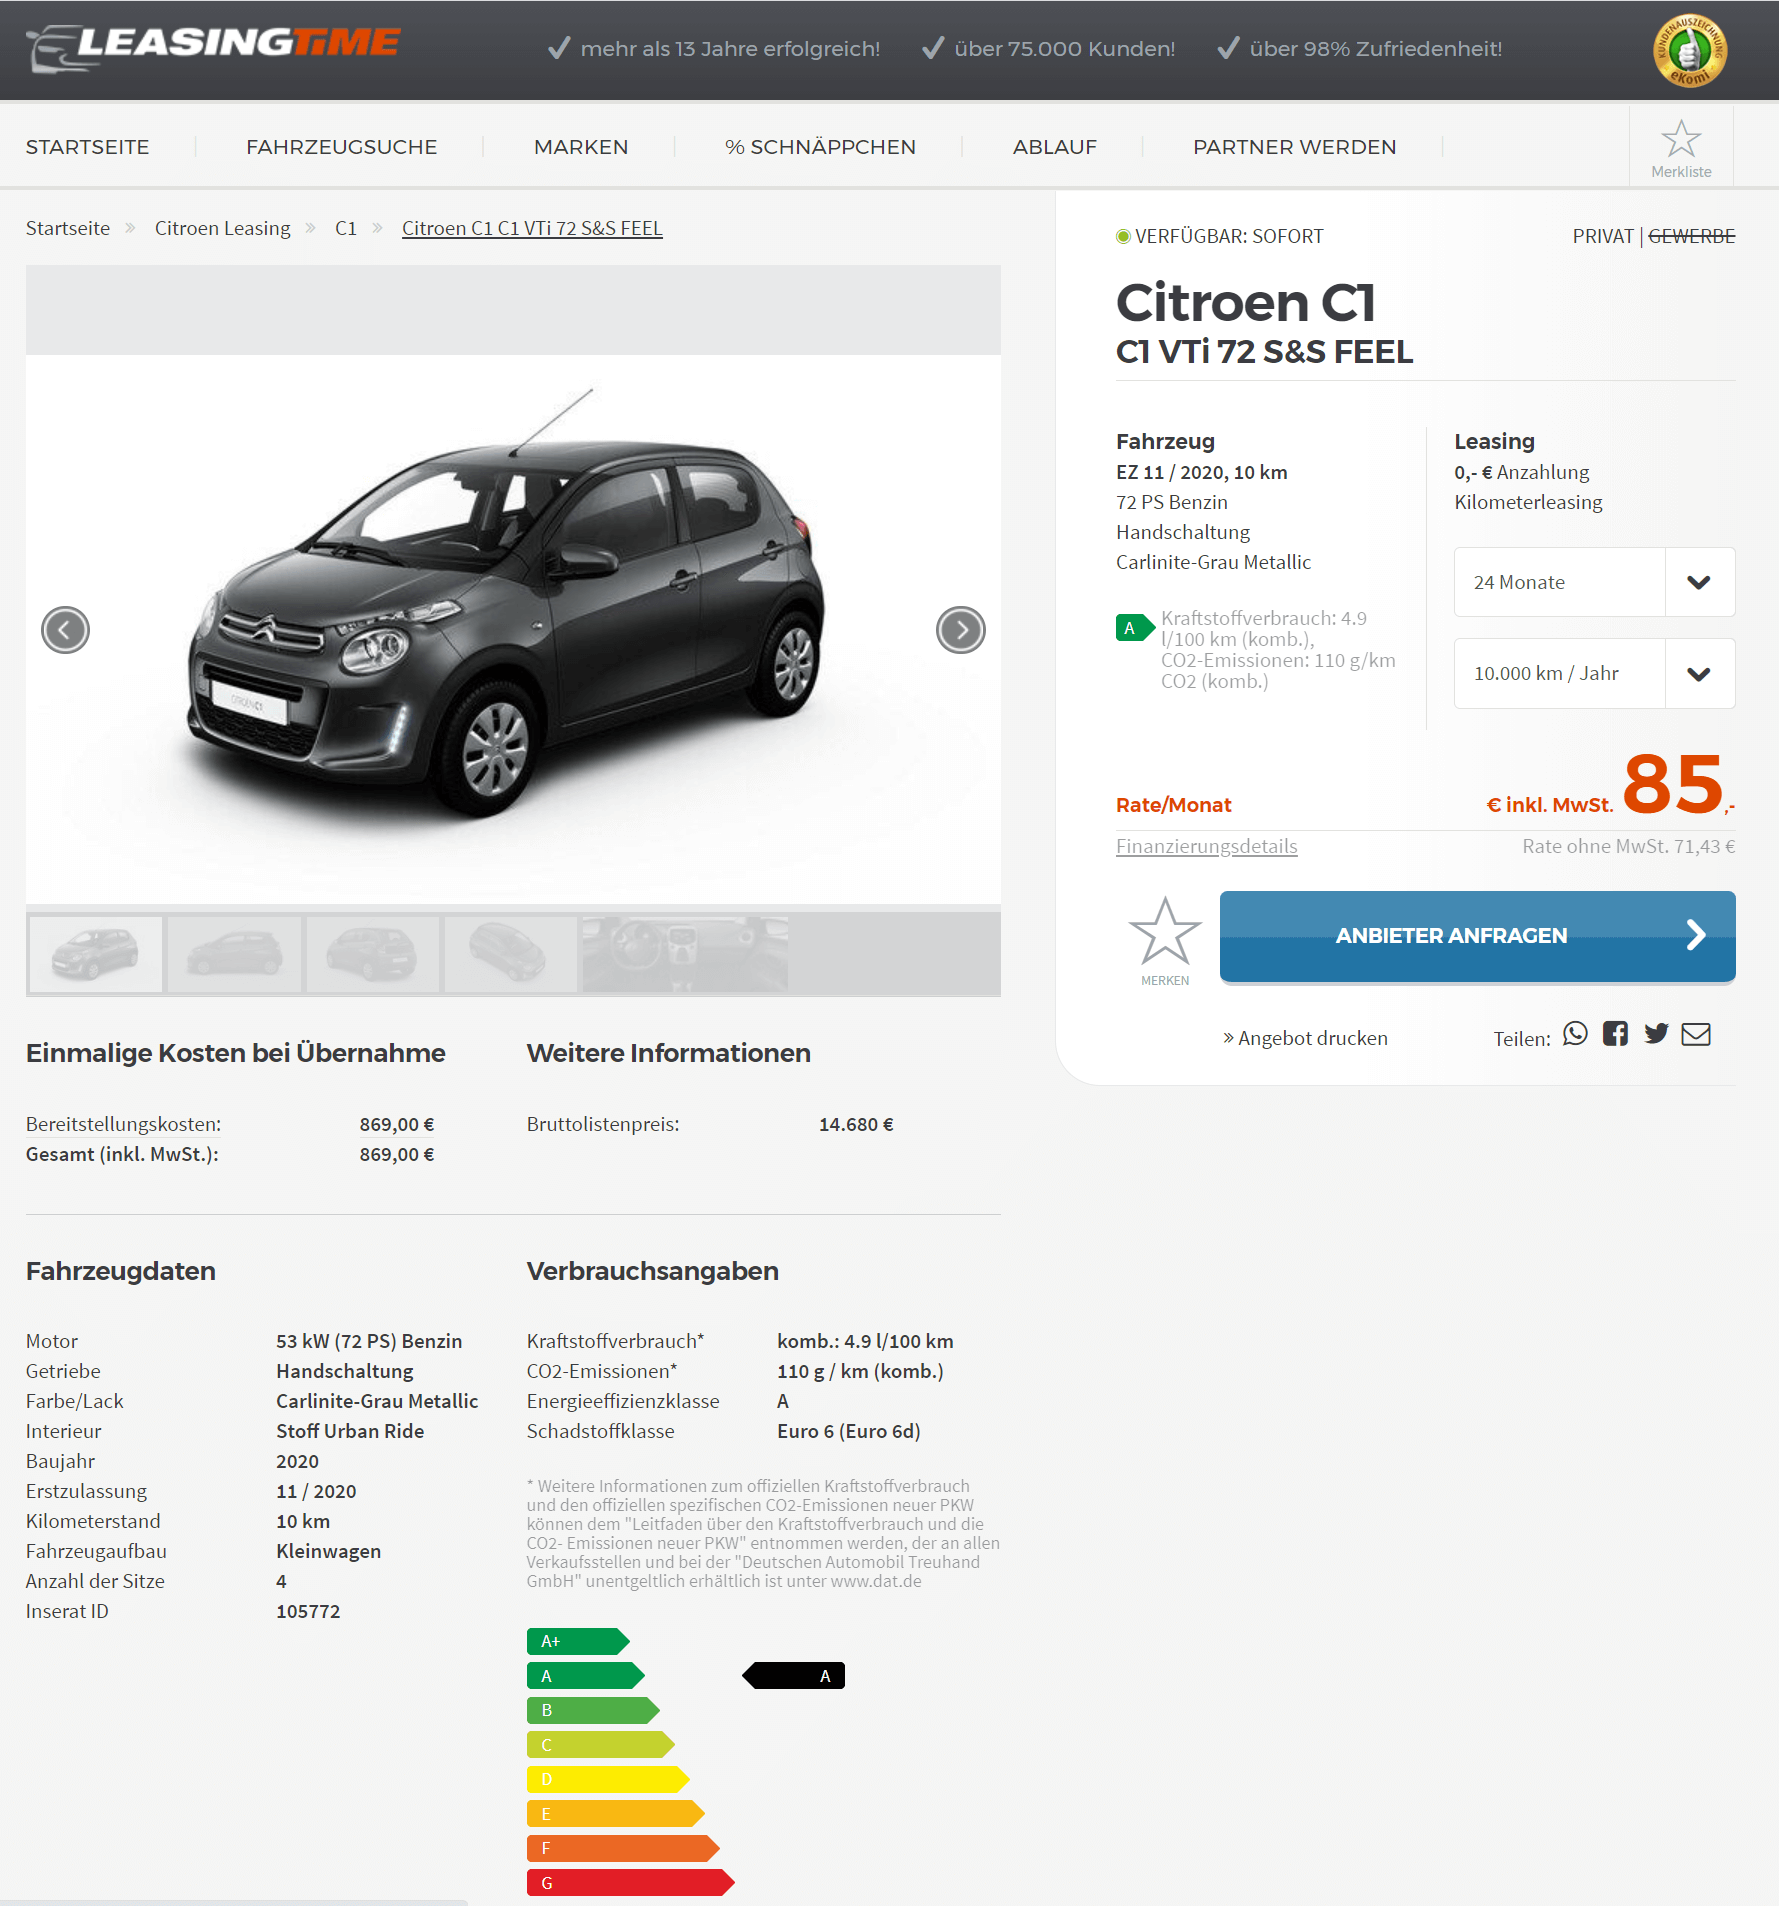Screen dimensions: 1779x1906
Task: Show next car image with right arrow
Action: point(961,630)
